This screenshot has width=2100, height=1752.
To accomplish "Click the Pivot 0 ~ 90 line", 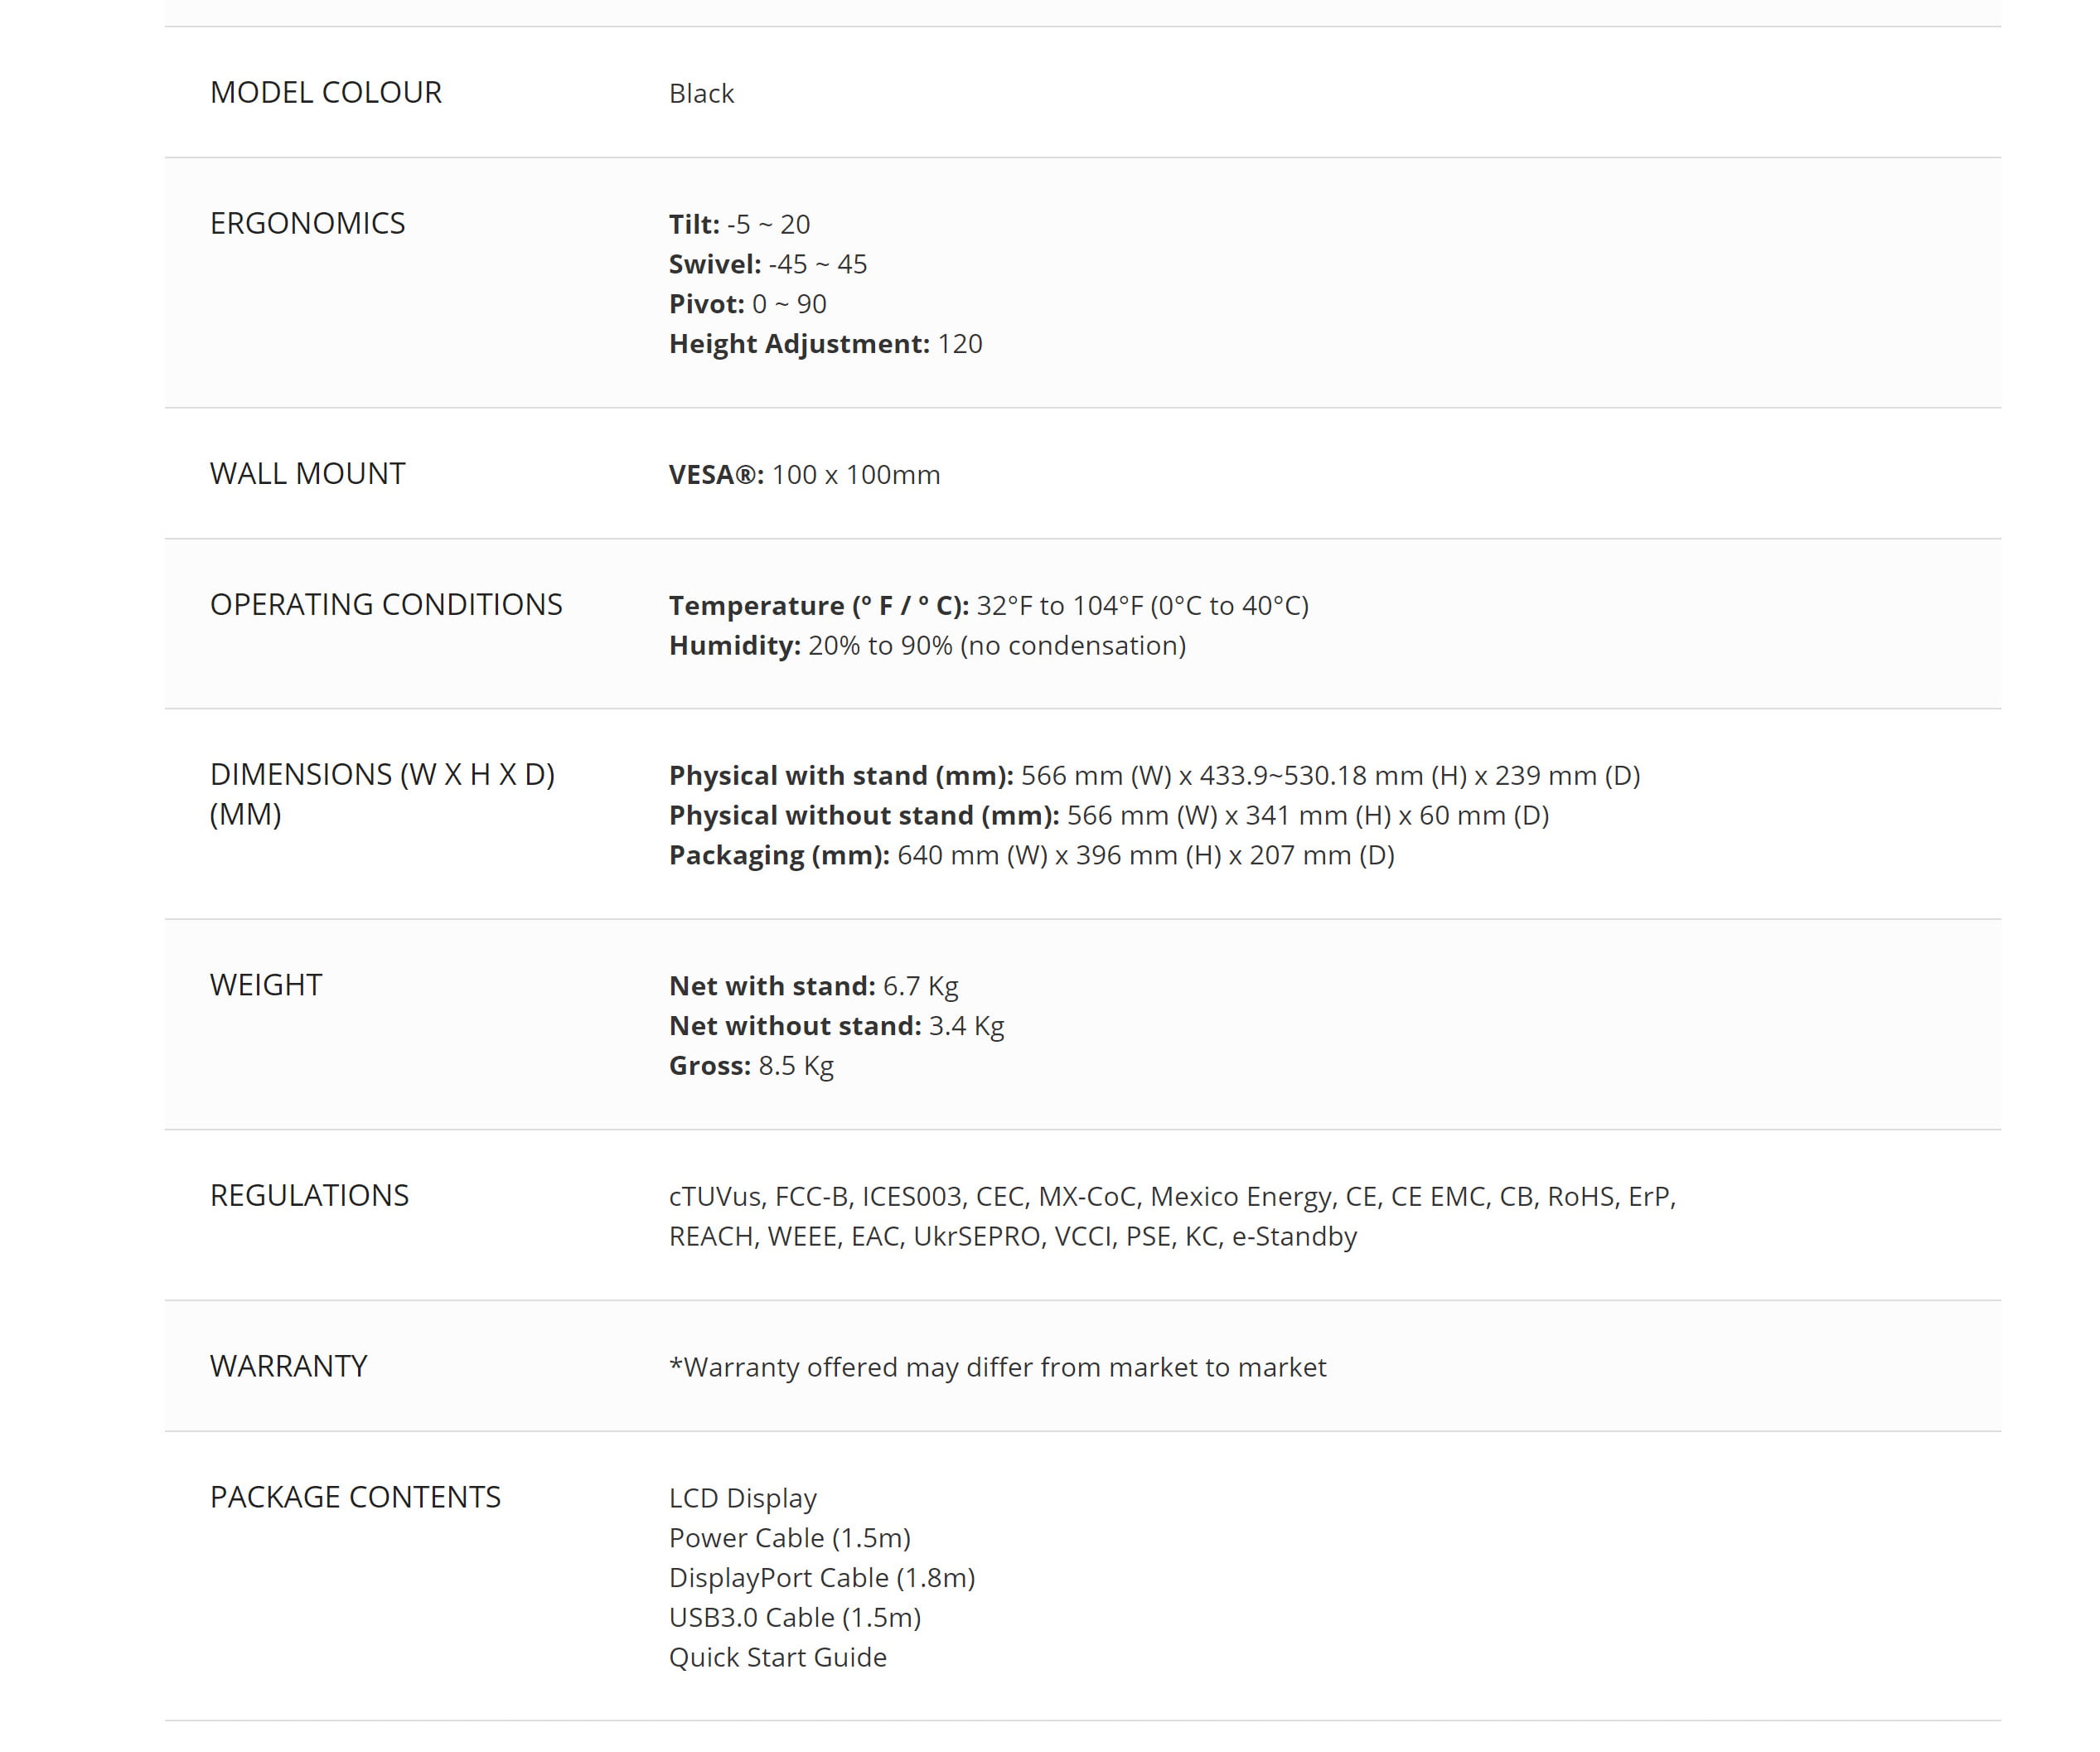I will click(x=747, y=304).
